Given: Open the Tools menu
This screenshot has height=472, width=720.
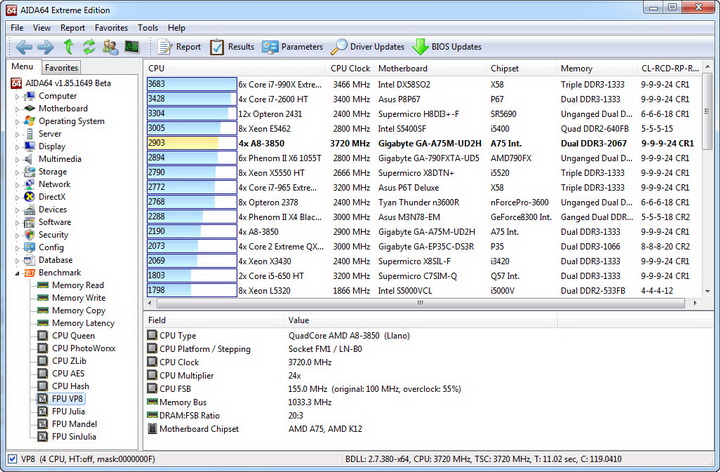Looking at the screenshot, I should coord(148,28).
